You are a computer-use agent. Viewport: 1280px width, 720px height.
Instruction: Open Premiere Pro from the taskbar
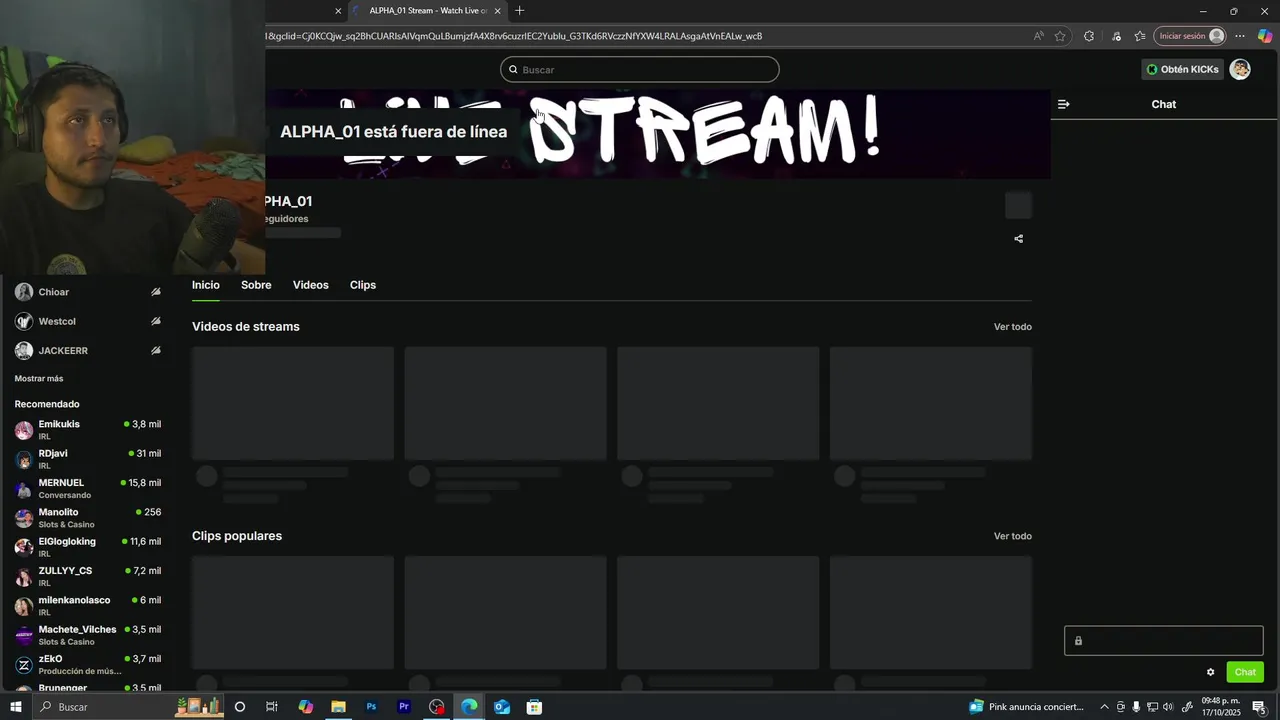(404, 707)
